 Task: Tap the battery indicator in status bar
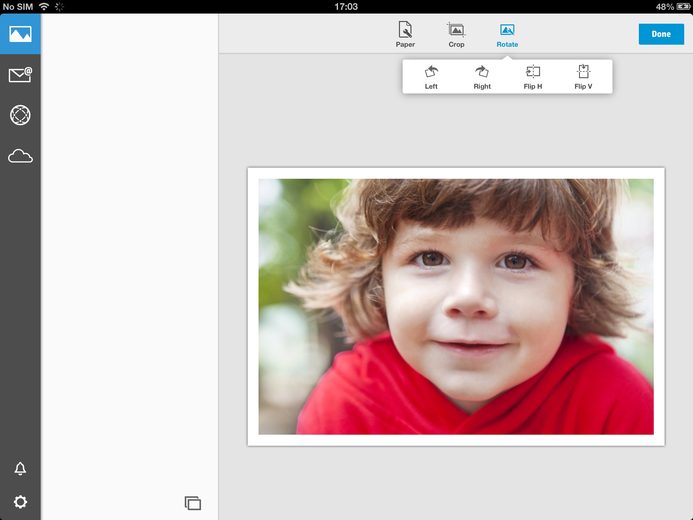[x=683, y=7]
